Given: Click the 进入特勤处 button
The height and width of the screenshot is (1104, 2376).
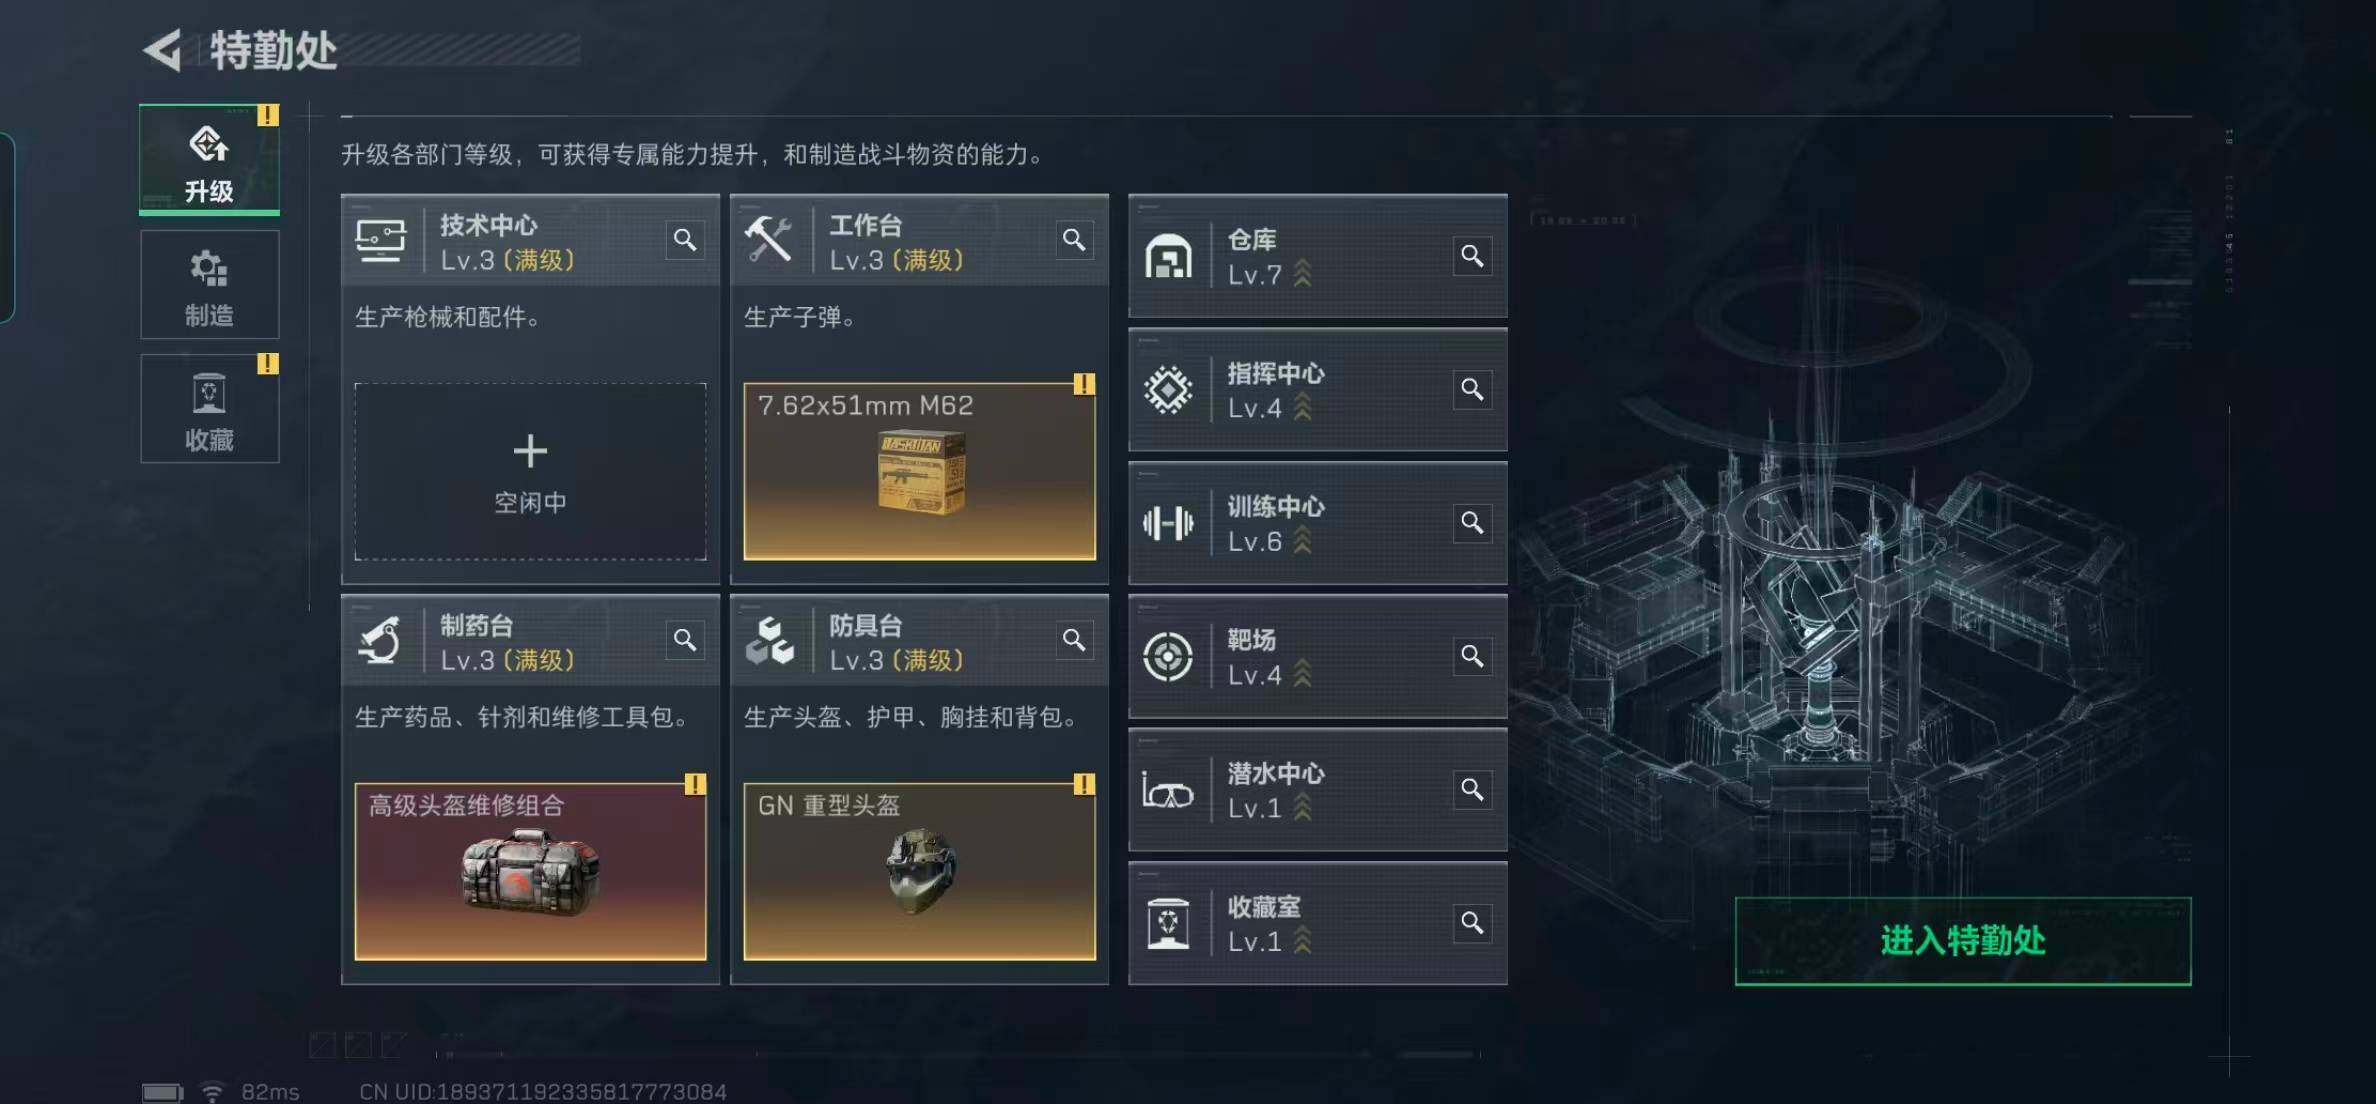Looking at the screenshot, I should tap(1963, 941).
